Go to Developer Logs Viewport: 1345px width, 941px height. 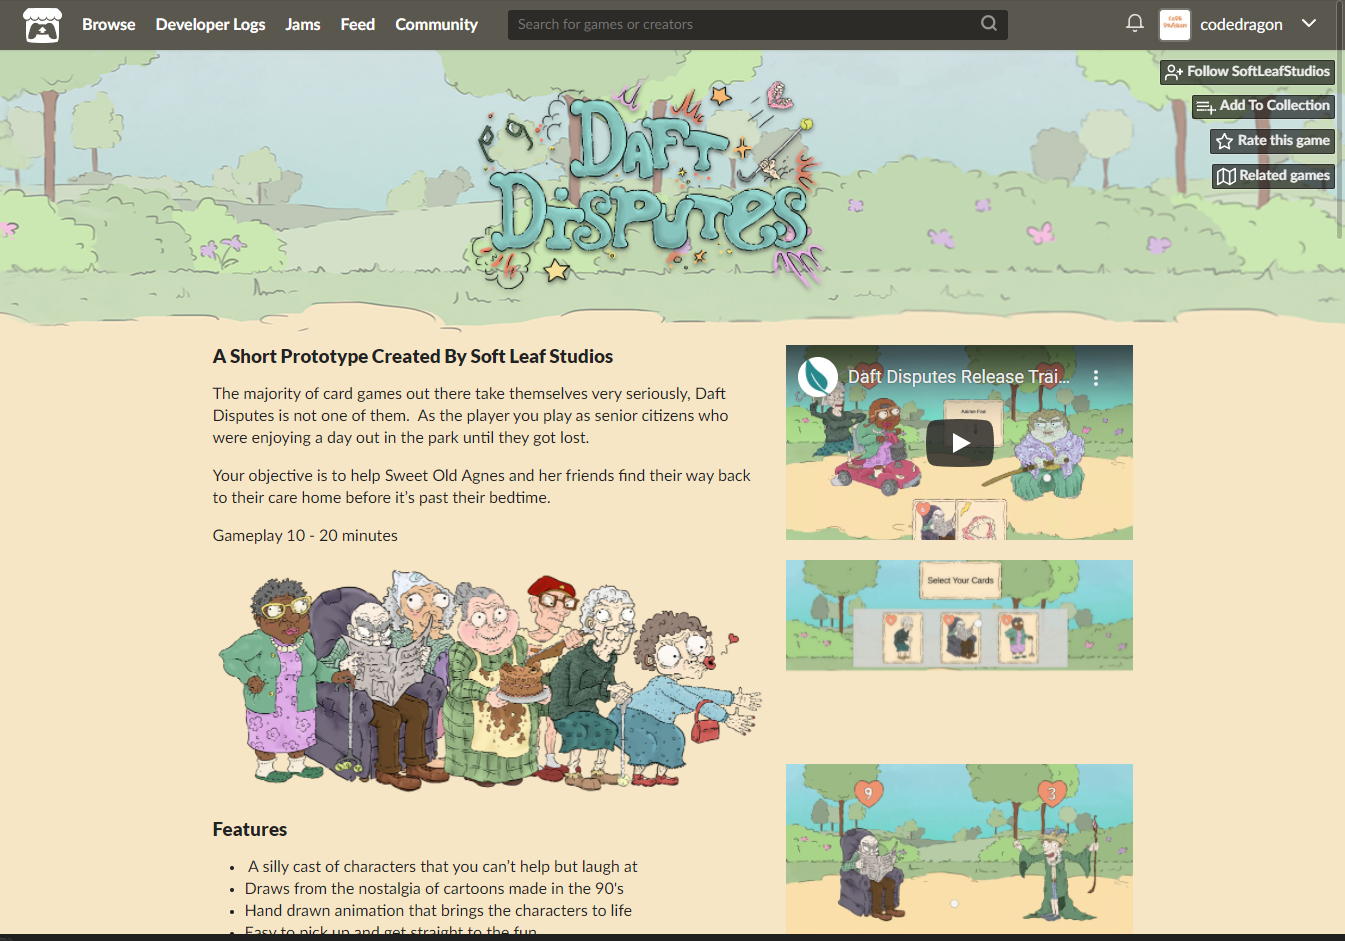pyautogui.click(x=210, y=24)
